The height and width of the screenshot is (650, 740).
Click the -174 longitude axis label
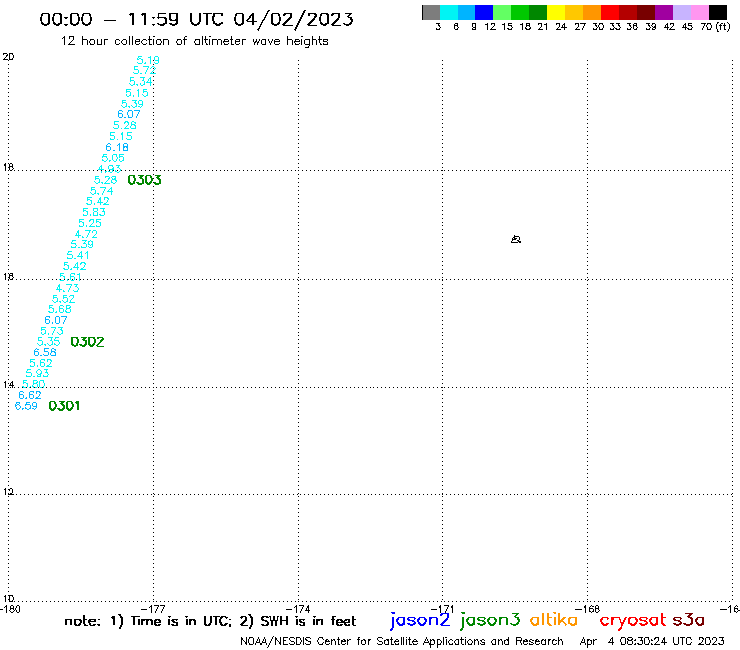(299, 609)
